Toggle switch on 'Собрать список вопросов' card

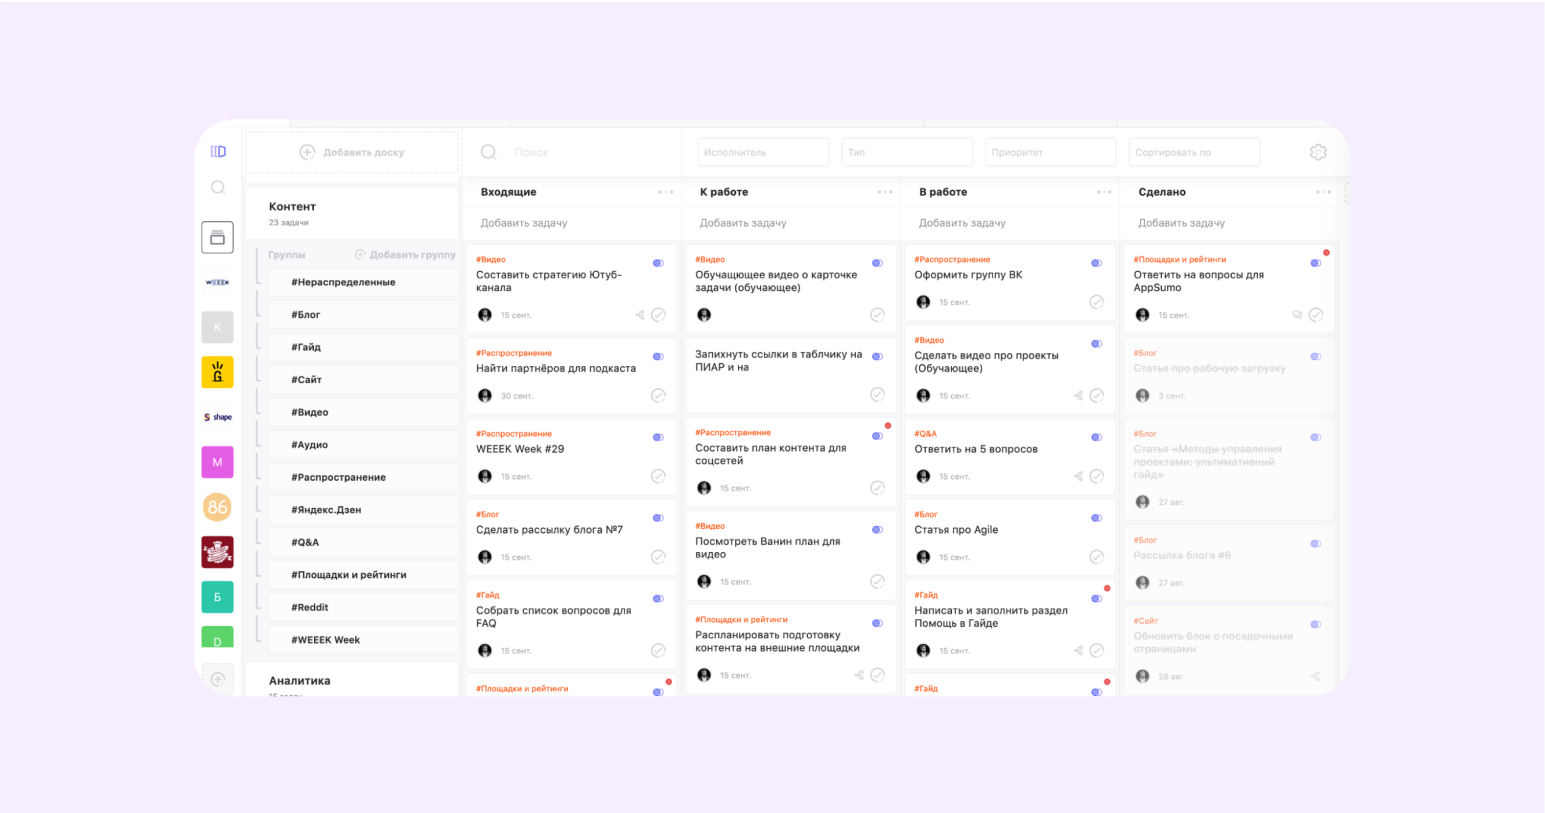658,599
